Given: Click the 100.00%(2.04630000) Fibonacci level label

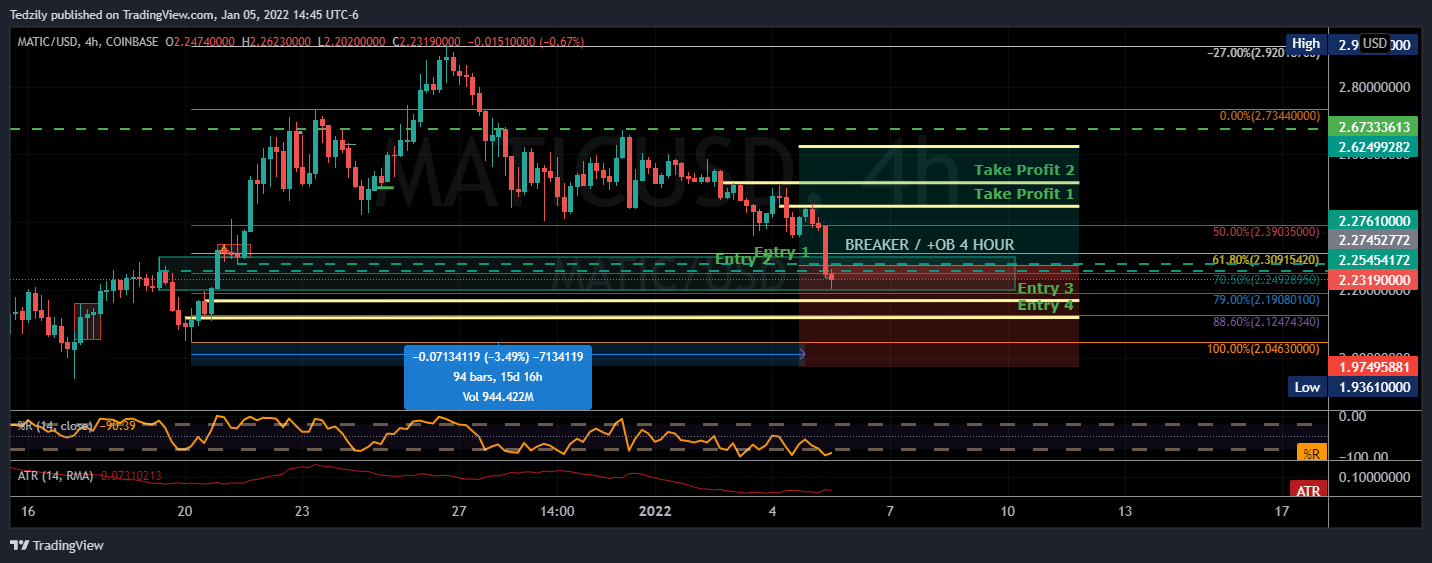Looking at the screenshot, I should click(x=1263, y=348).
